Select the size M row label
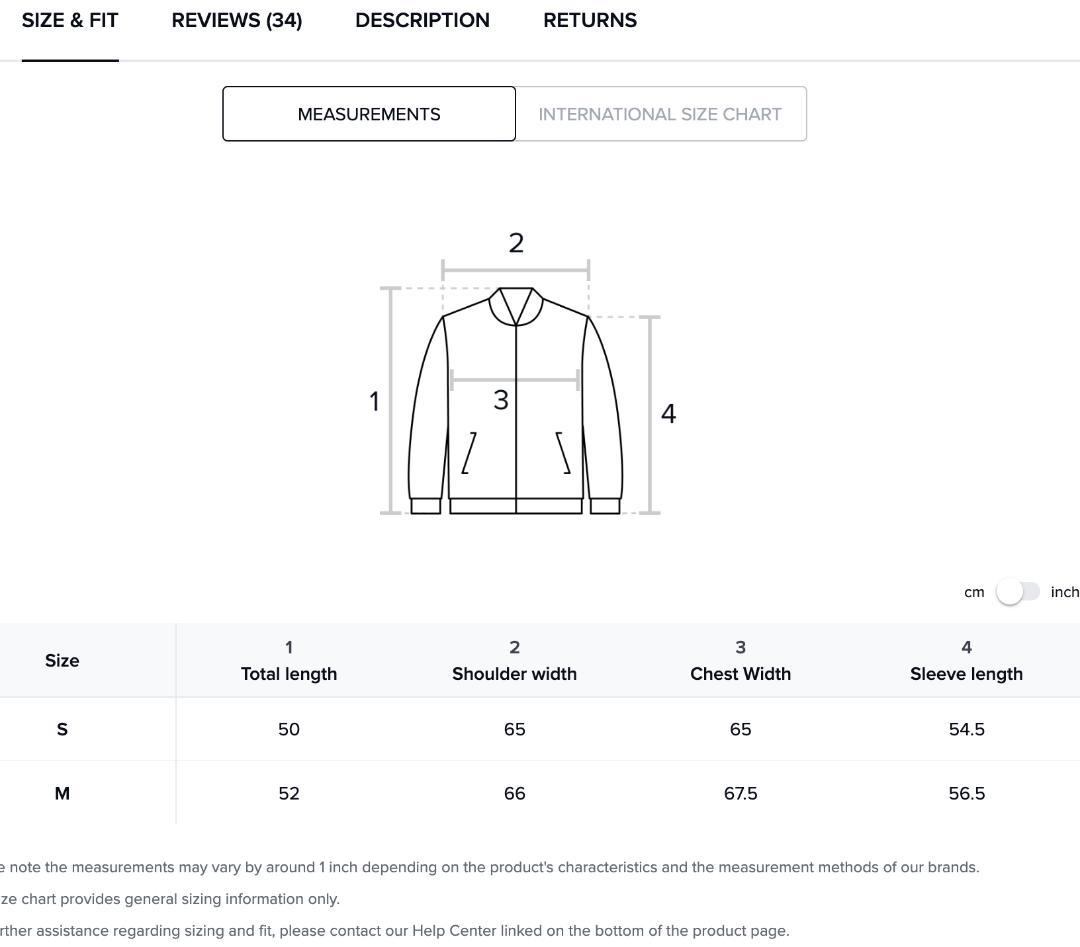The image size is (1080, 947). (62, 793)
